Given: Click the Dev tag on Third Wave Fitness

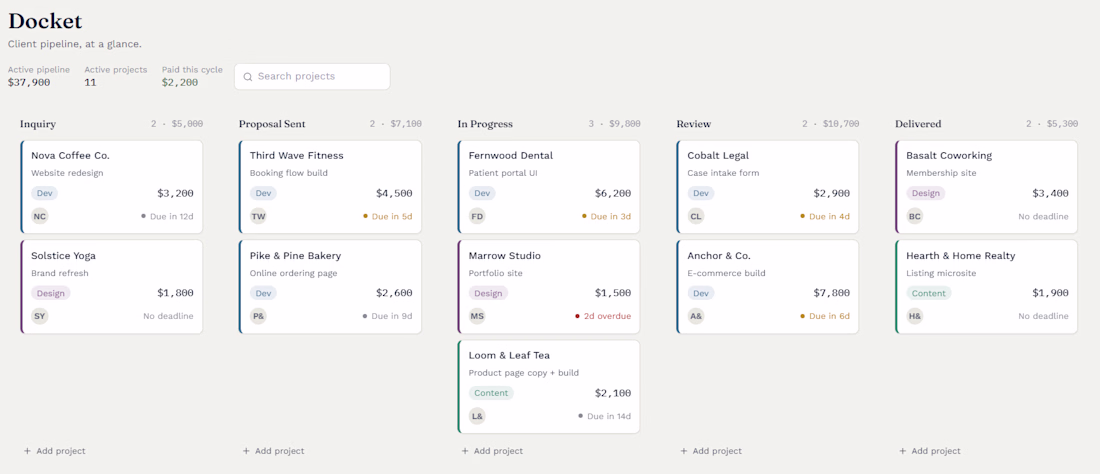Looking at the screenshot, I should (263, 194).
